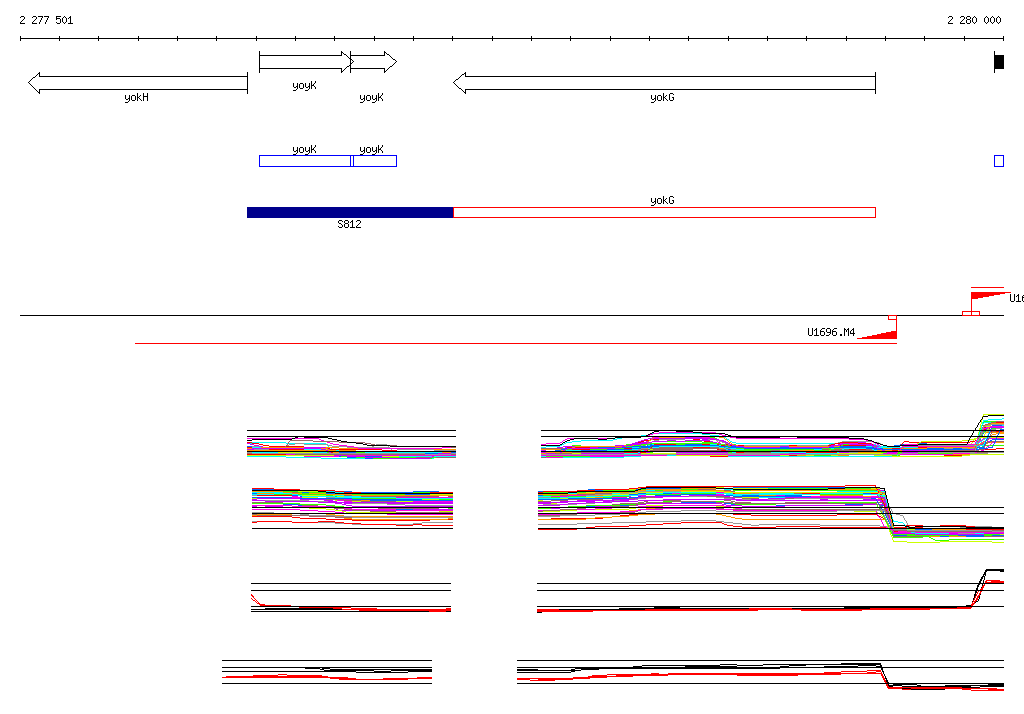
Task: Click the U1696.M4 label text
Action: pyautogui.click(x=831, y=332)
